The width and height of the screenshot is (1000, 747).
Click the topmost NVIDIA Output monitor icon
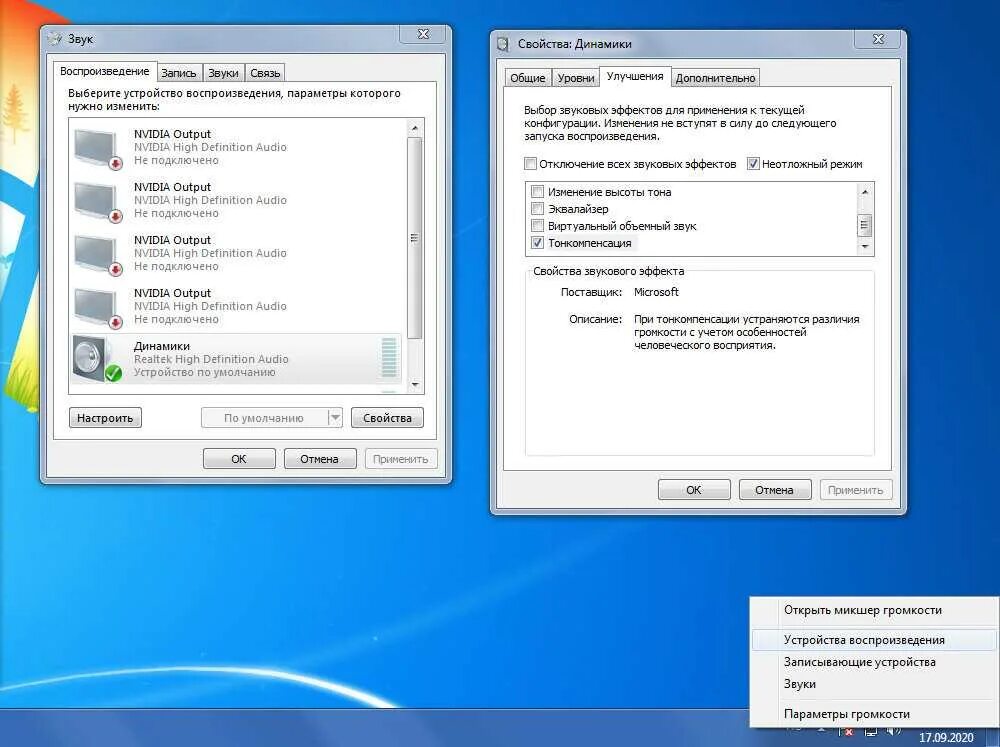[x=98, y=148]
